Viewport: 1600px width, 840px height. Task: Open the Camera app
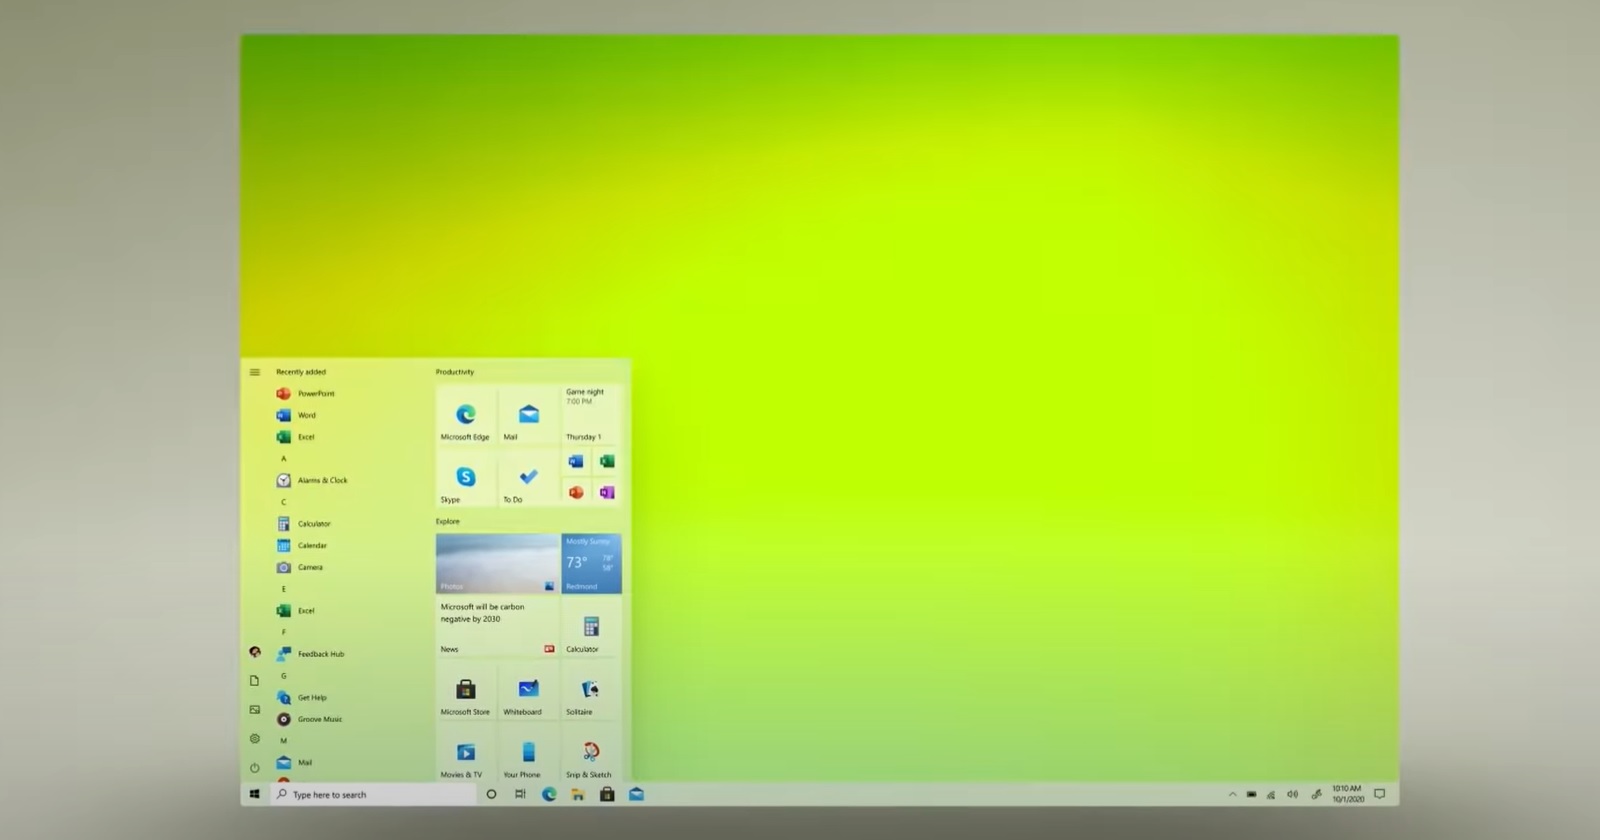coord(300,567)
